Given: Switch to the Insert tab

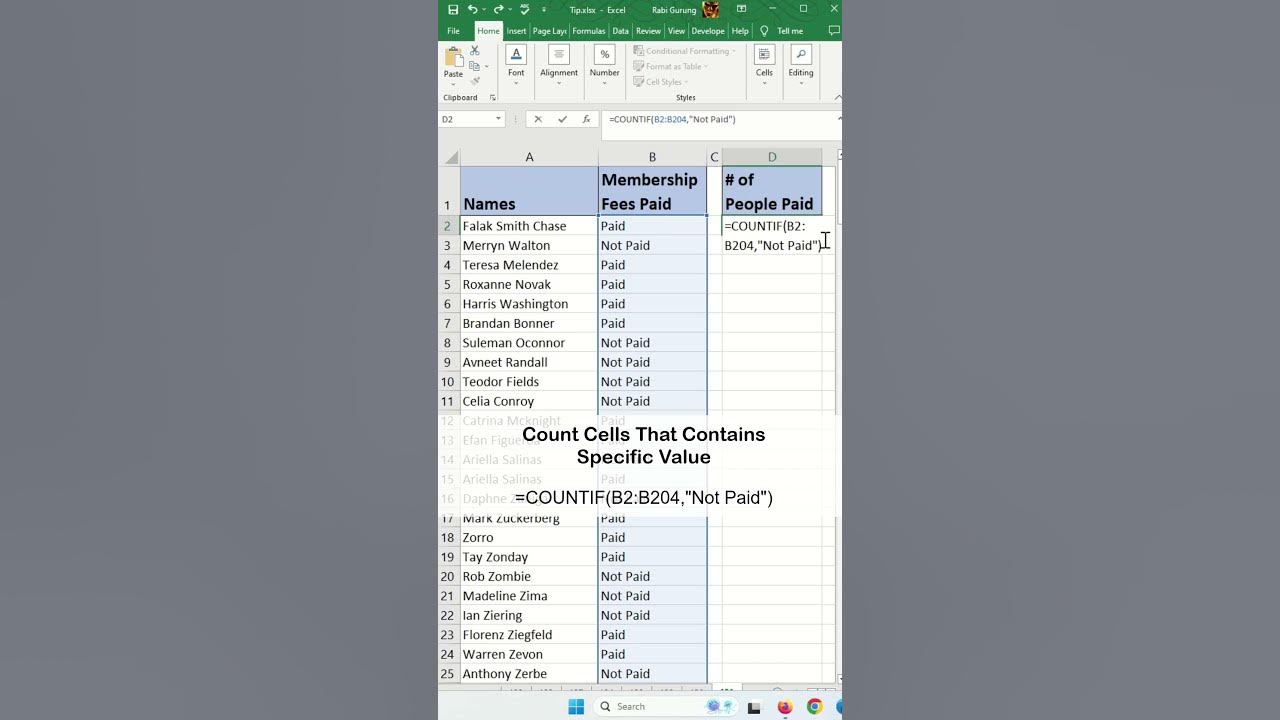Looking at the screenshot, I should click(516, 31).
